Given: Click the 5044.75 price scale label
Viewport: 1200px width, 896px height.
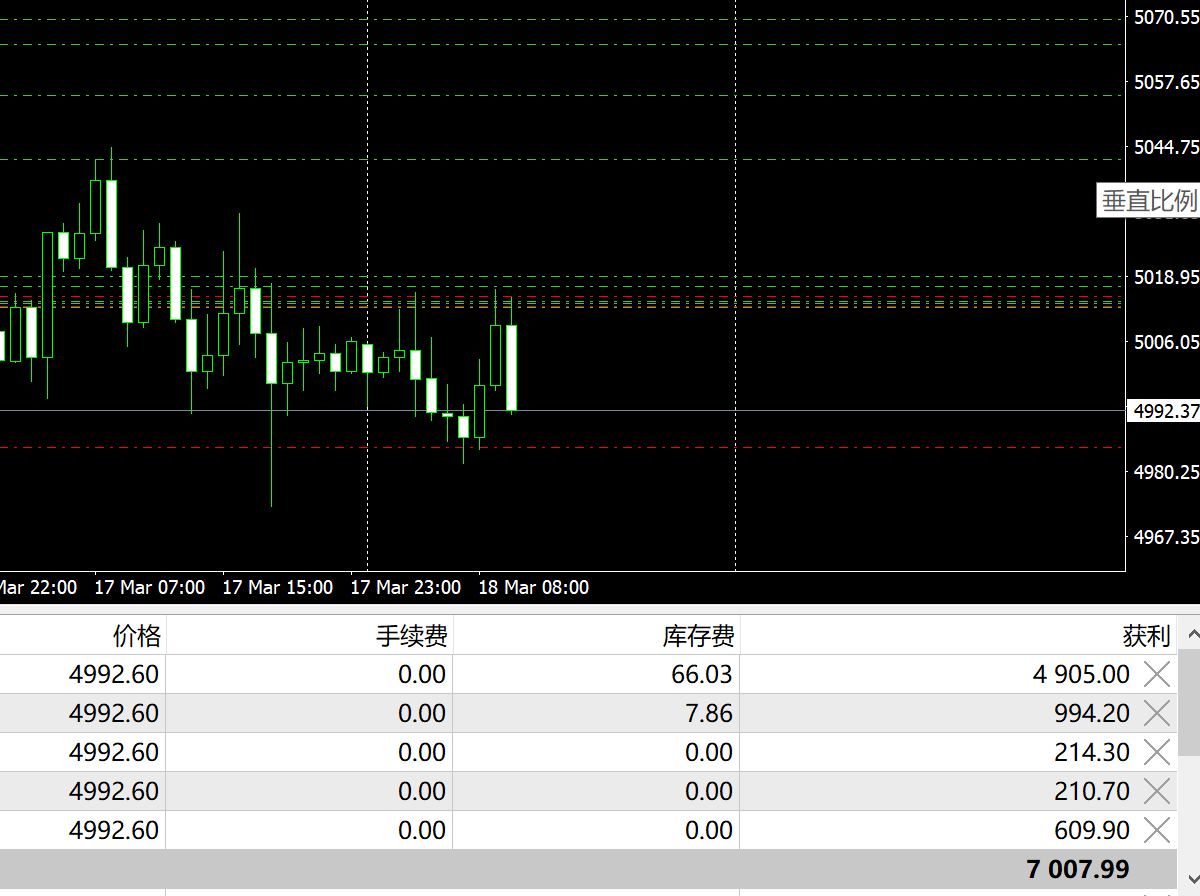Looking at the screenshot, I should click(1166, 147).
